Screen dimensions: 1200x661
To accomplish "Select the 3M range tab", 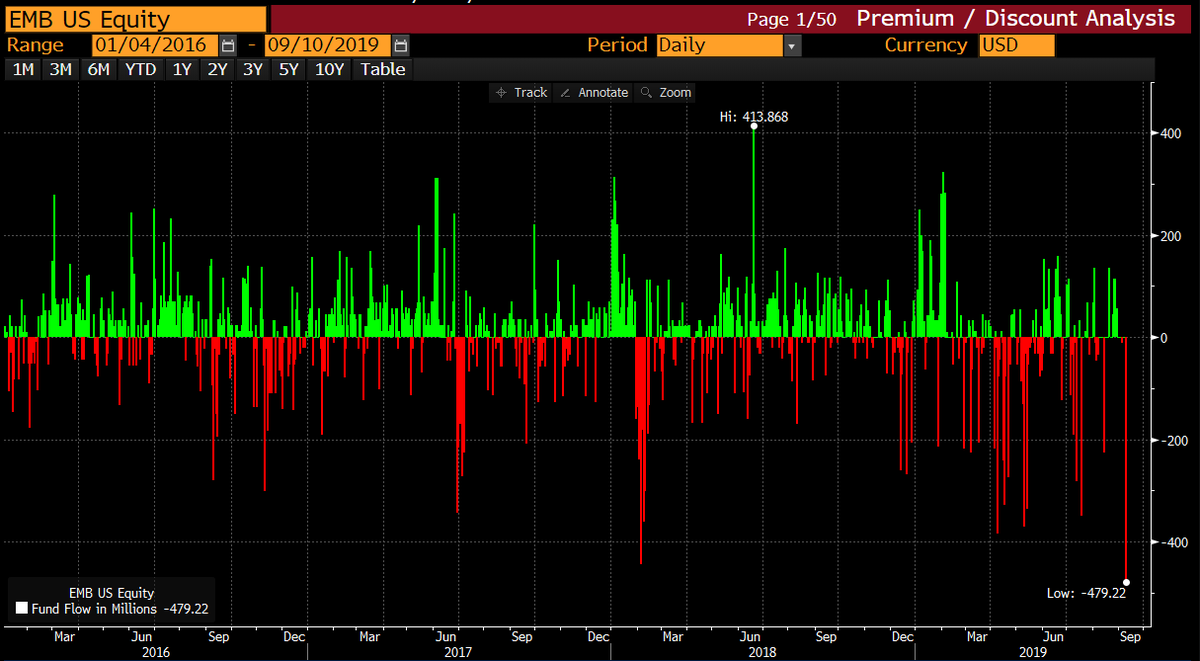I will [x=61, y=69].
